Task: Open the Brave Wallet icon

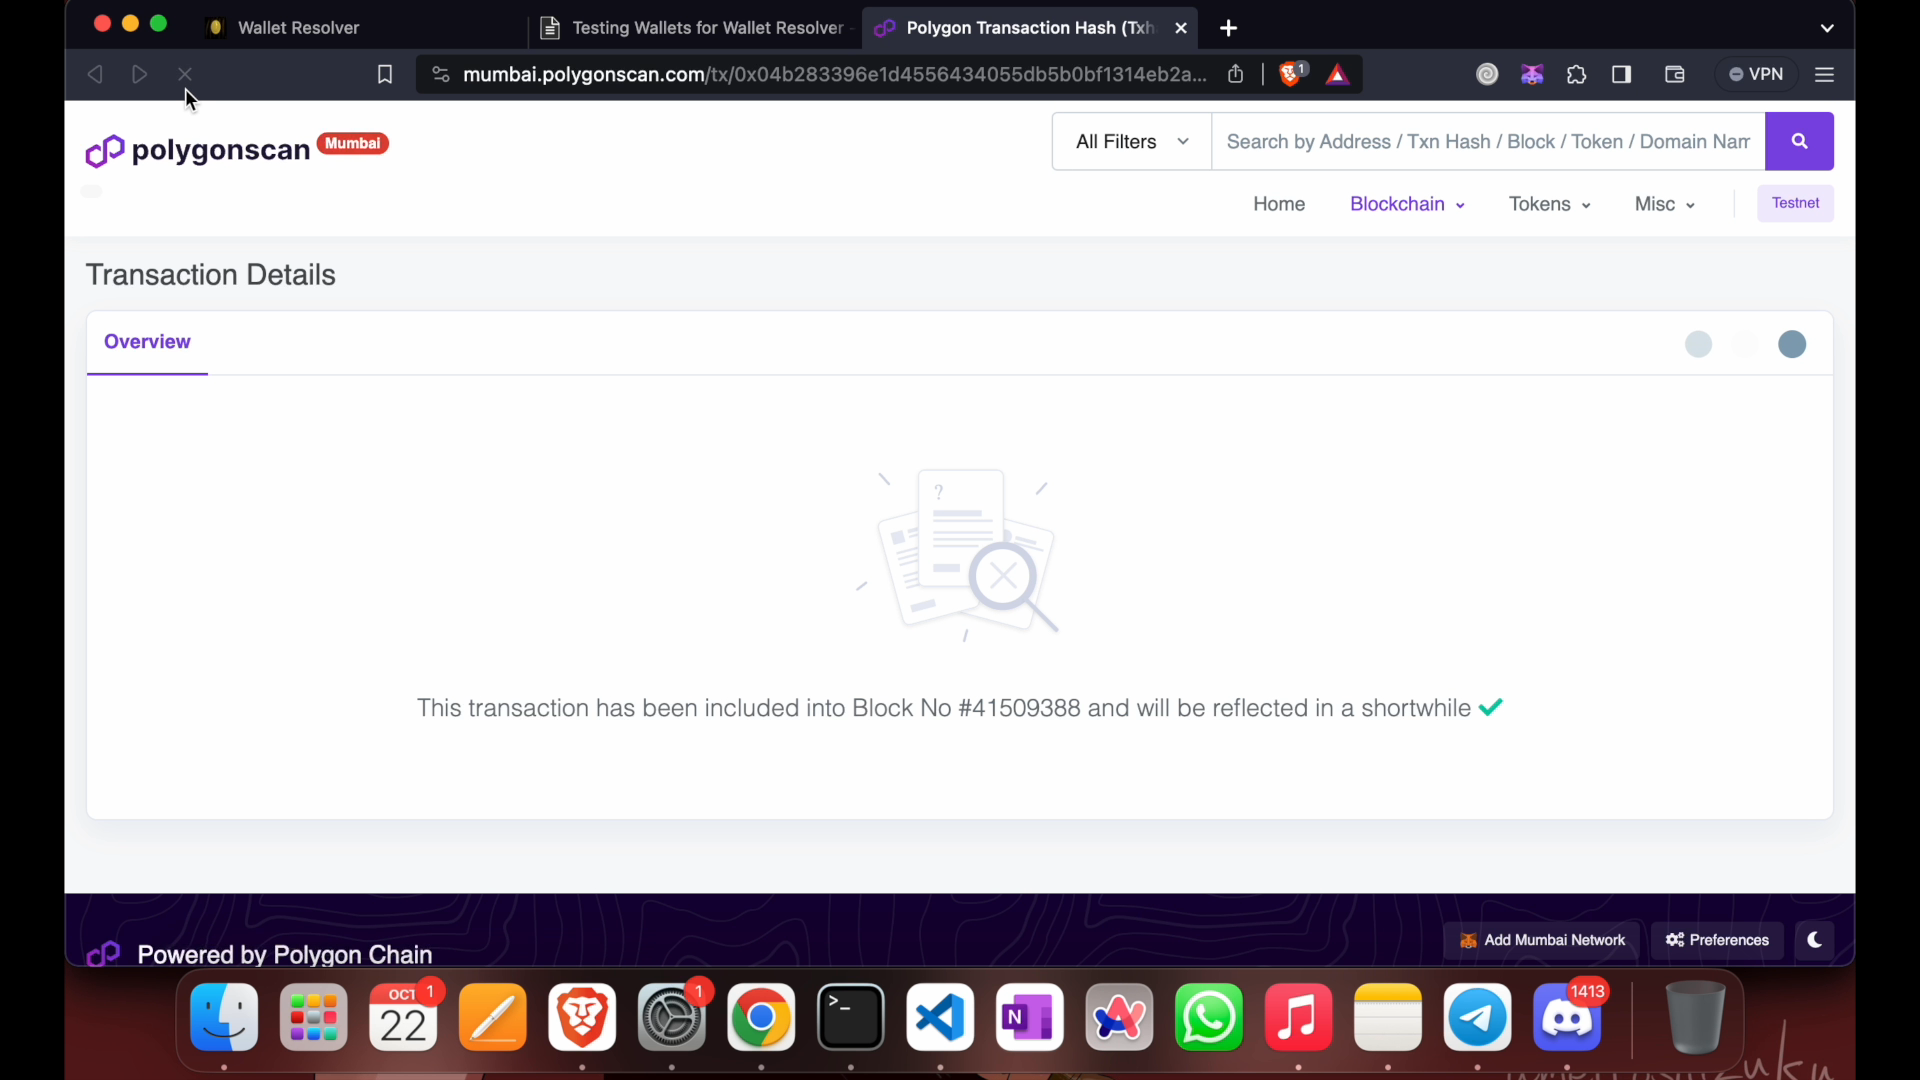Action: [x=1675, y=74]
